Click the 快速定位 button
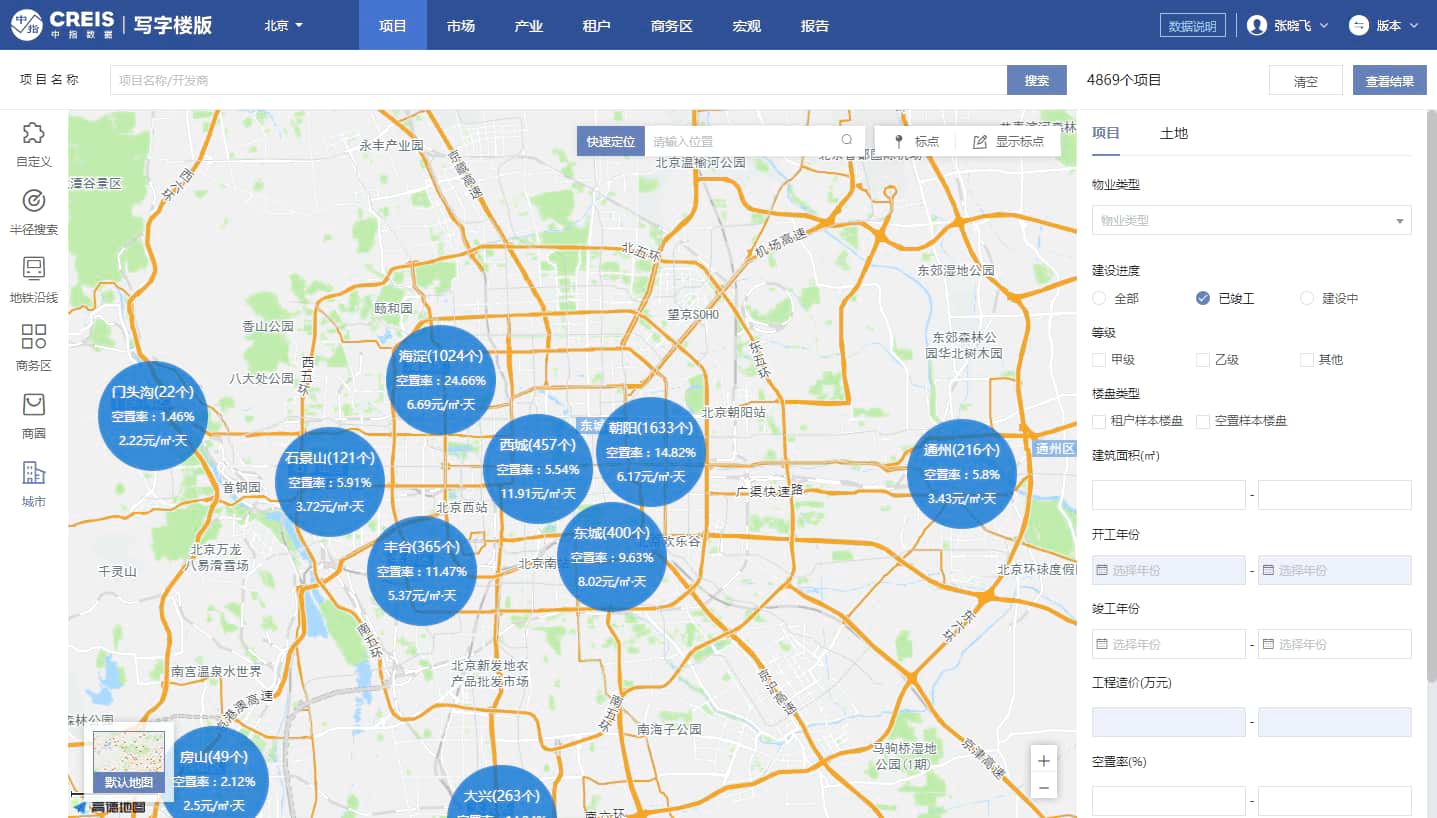1437x818 pixels. pos(610,141)
